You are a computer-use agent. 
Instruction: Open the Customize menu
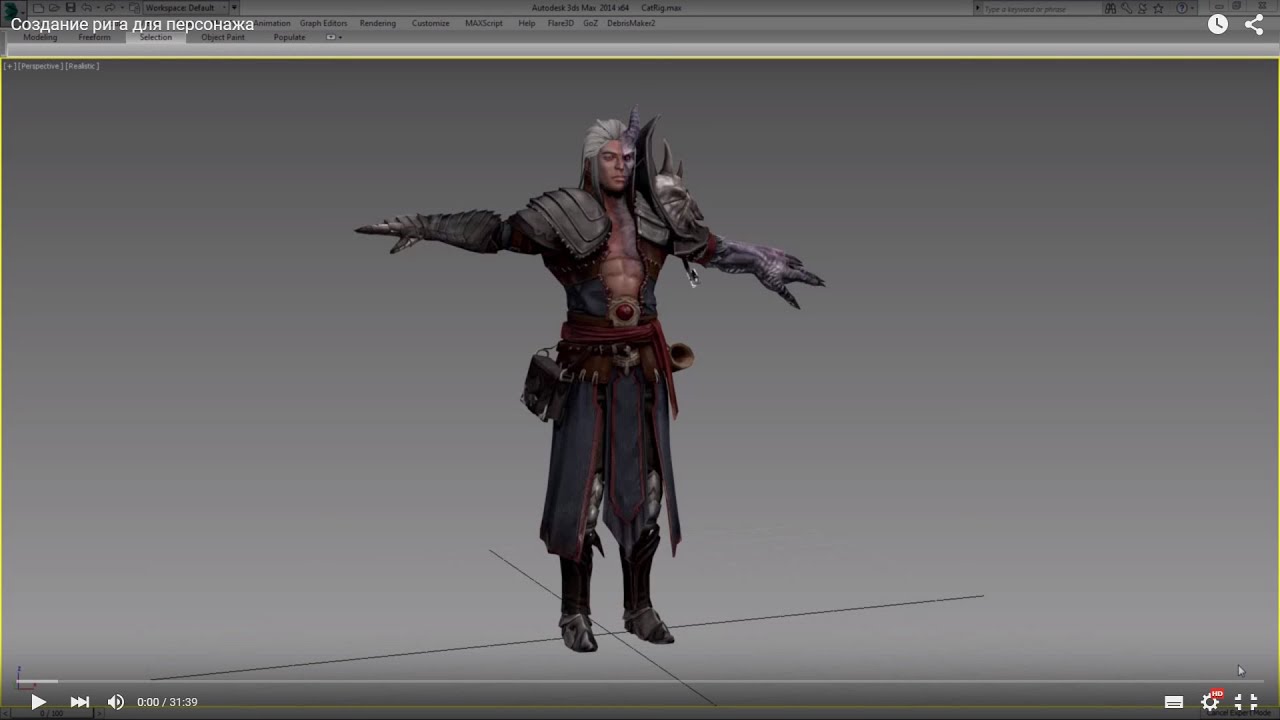430,23
